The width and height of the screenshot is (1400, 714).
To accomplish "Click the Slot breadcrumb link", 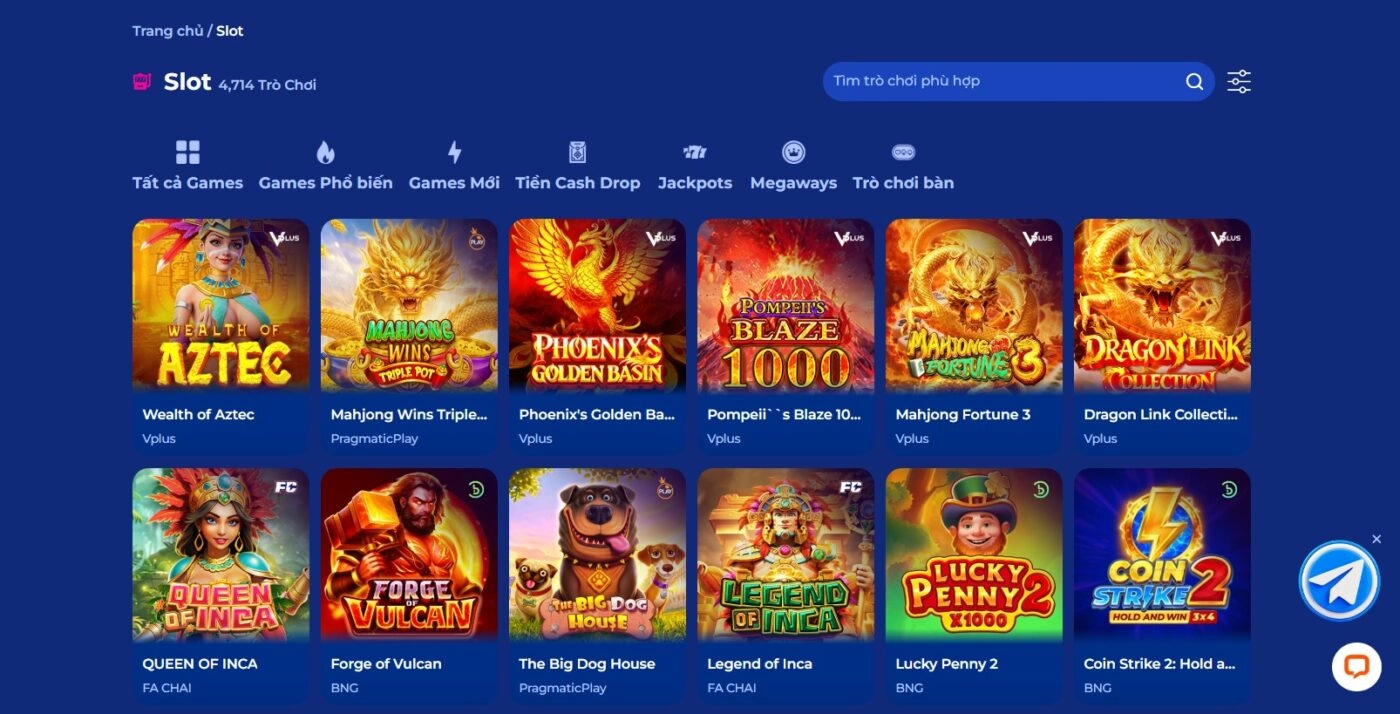I will click(x=230, y=31).
